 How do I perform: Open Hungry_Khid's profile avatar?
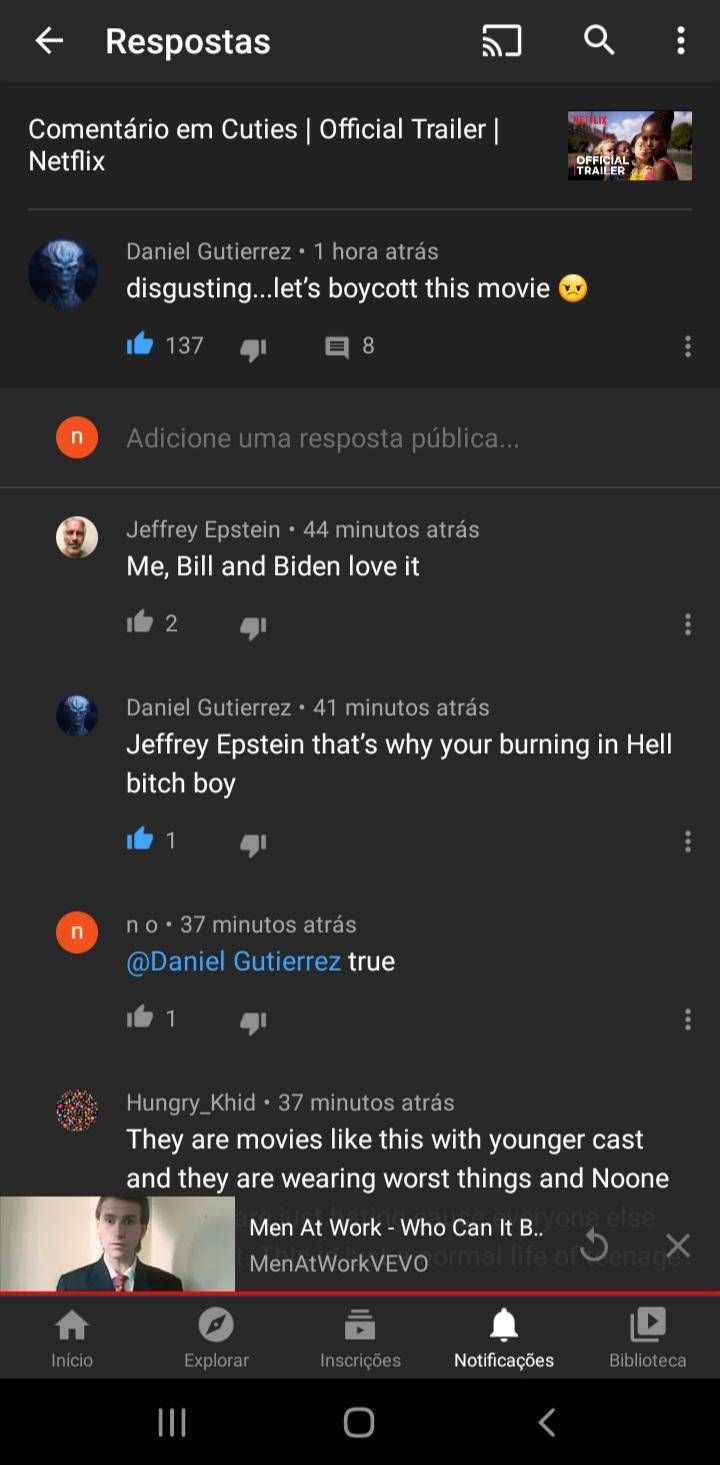77,1110
